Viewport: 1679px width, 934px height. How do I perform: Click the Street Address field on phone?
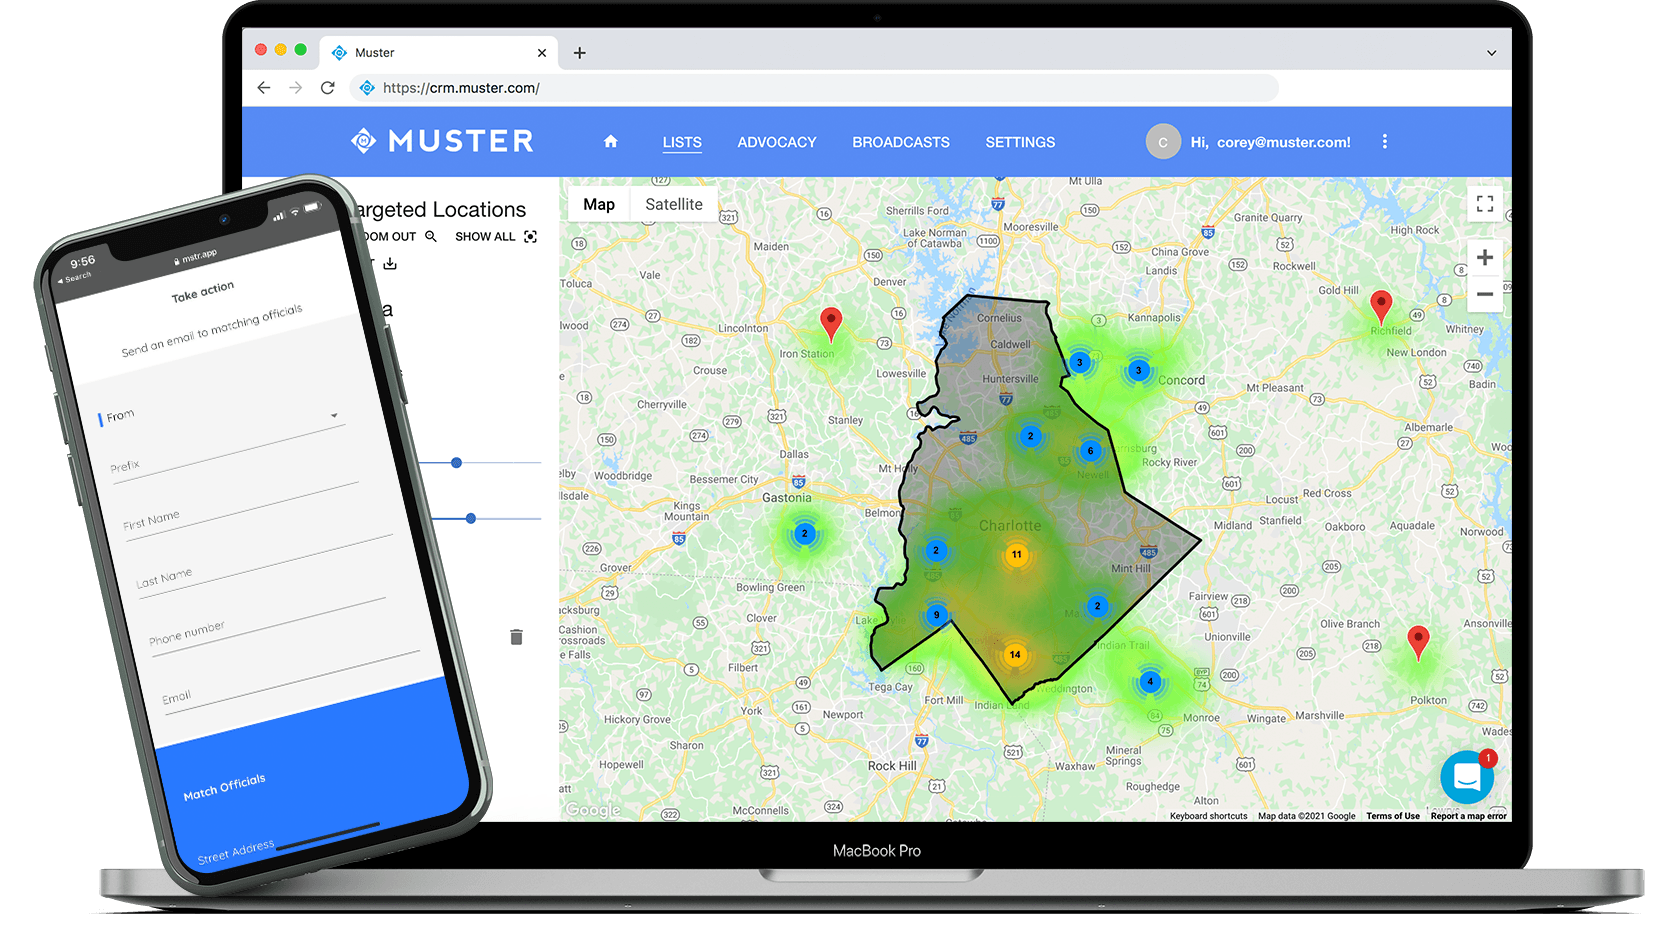coord(236,852)
